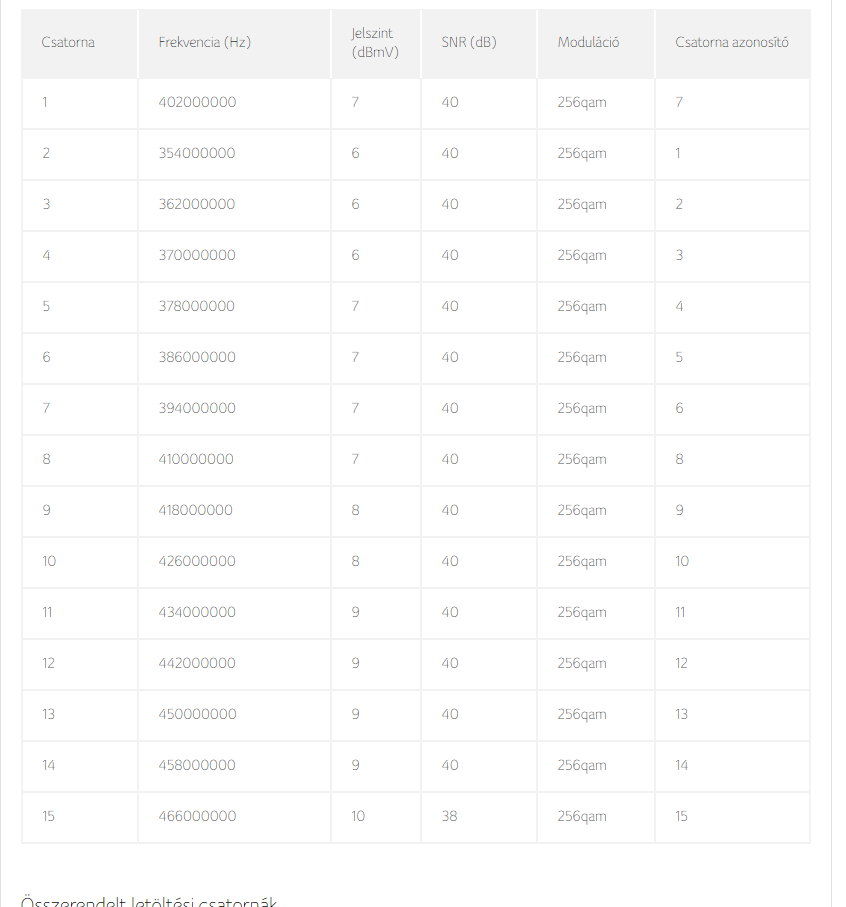Click frequency 378000000 in the table
Screen dimensions: 846x907
[197, 306]
